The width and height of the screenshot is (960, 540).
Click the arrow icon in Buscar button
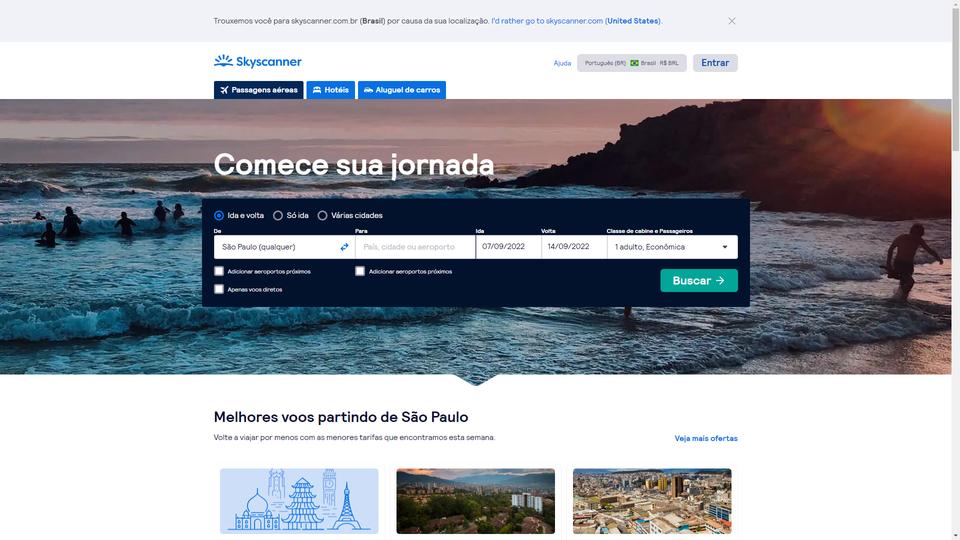point(721,280)
